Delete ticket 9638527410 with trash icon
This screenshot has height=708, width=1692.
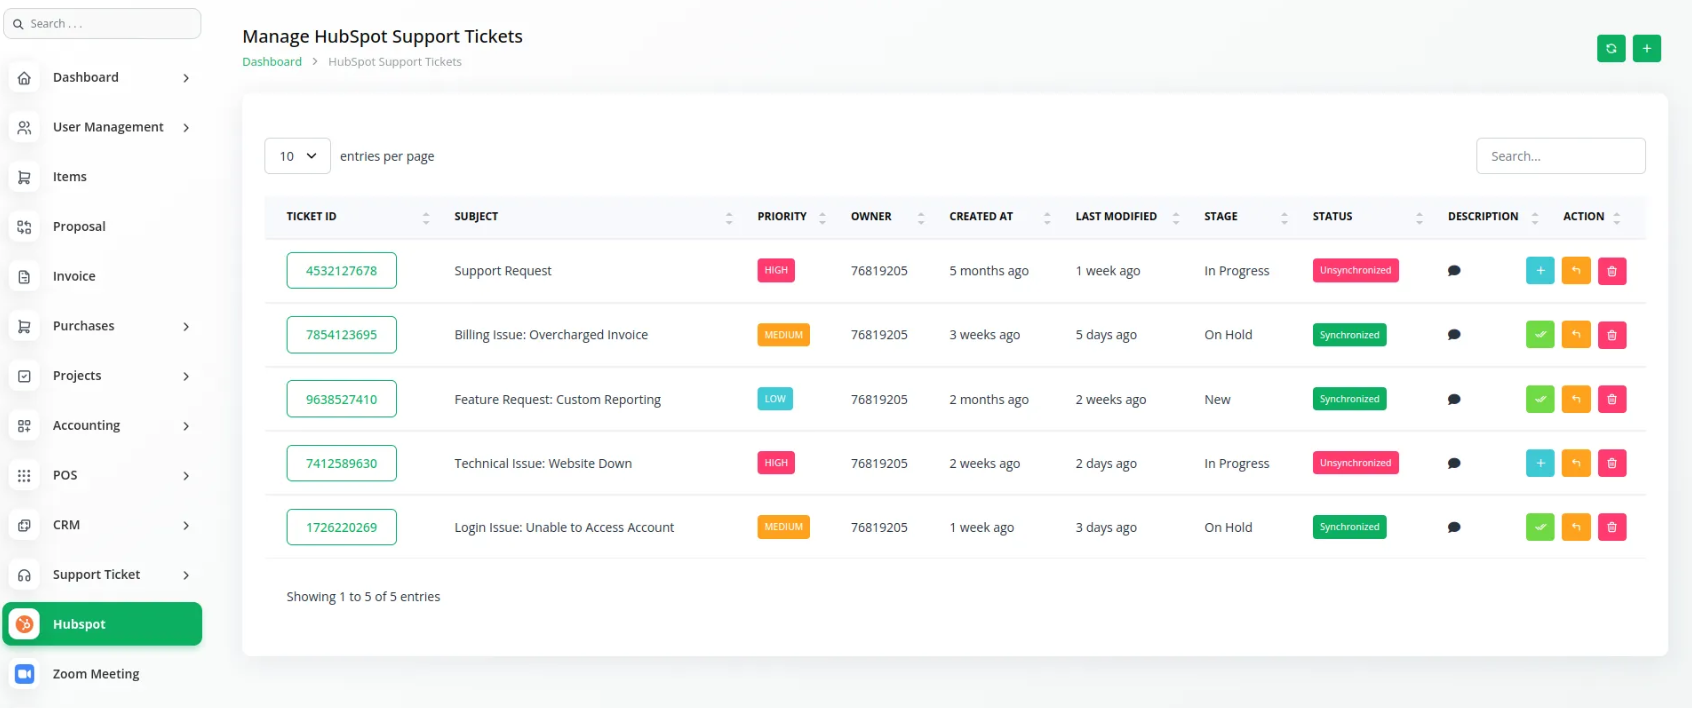(x=1612, y=399)
